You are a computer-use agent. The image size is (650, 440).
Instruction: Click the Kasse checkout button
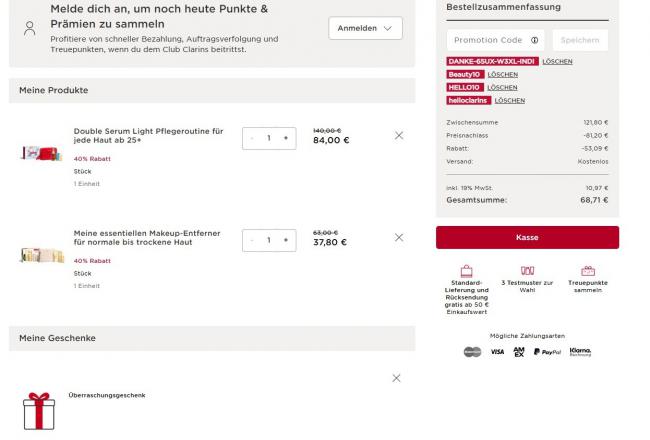(527, 238)
